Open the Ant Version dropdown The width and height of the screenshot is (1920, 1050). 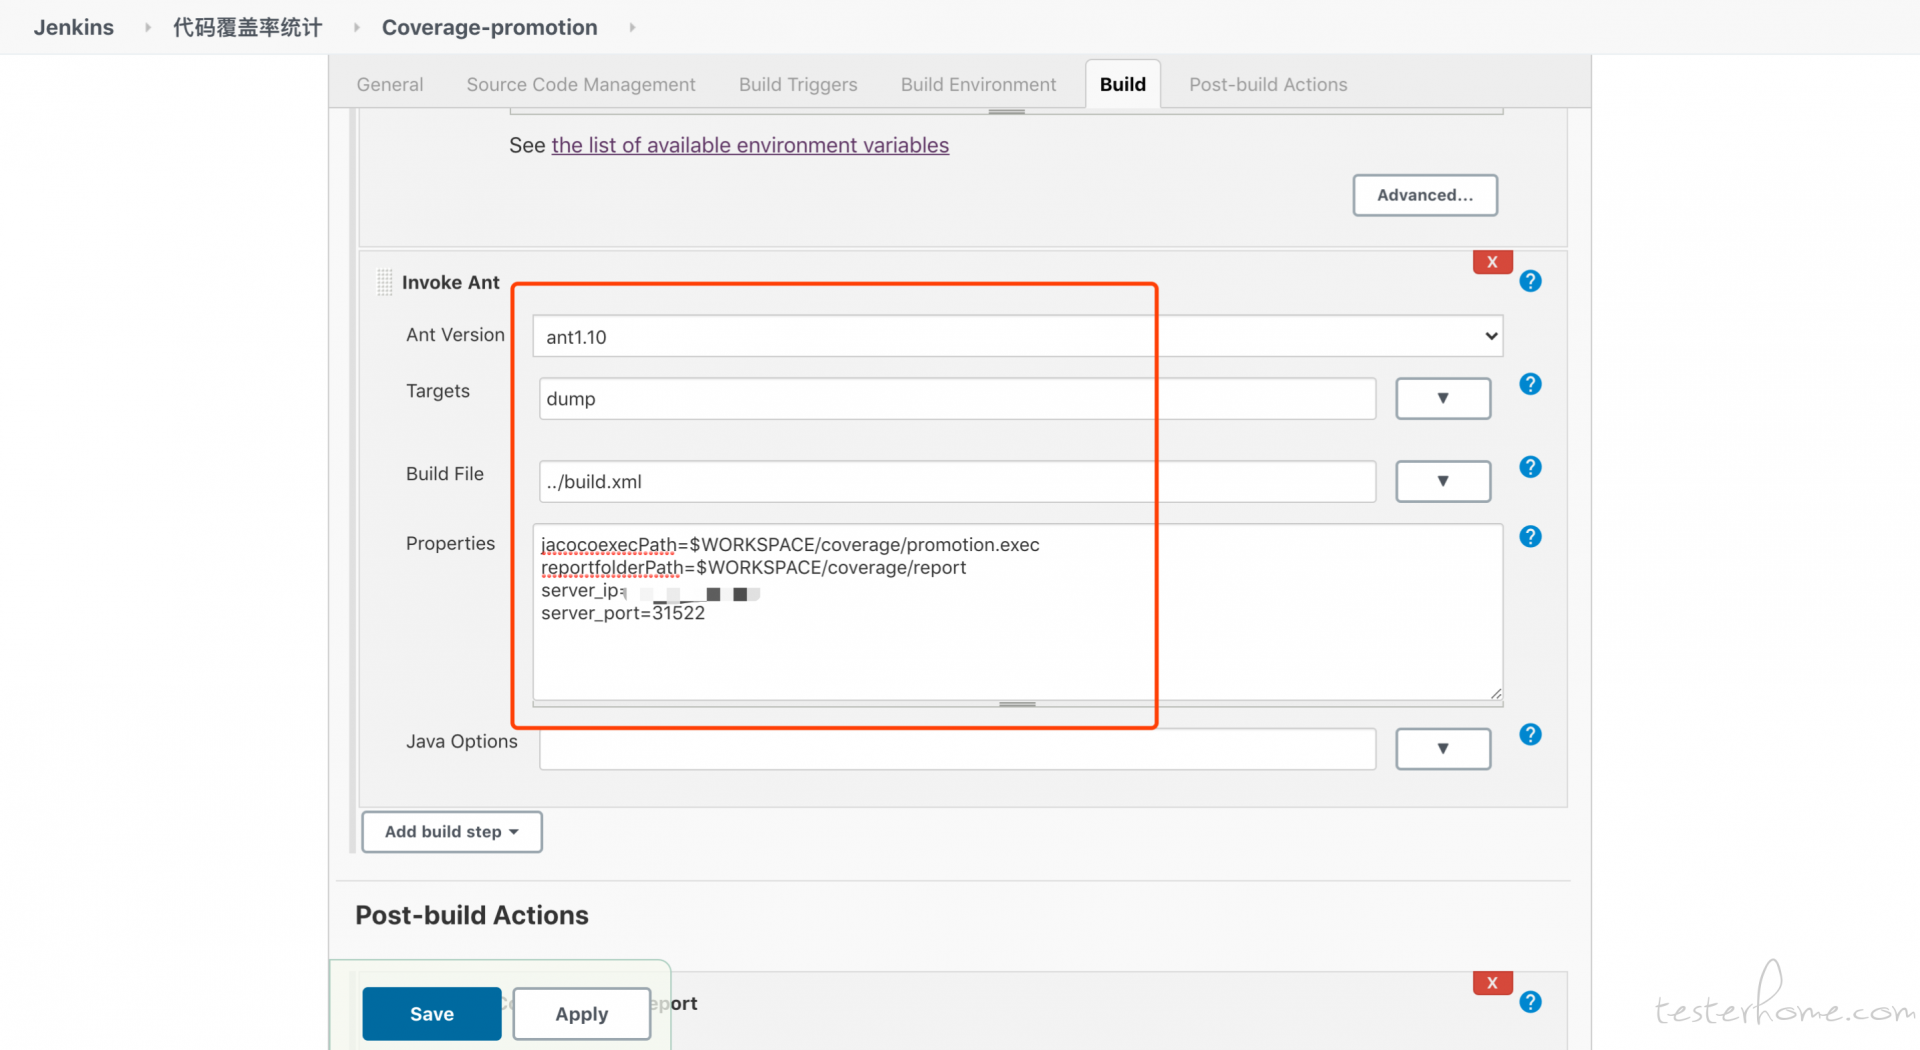1017,336
